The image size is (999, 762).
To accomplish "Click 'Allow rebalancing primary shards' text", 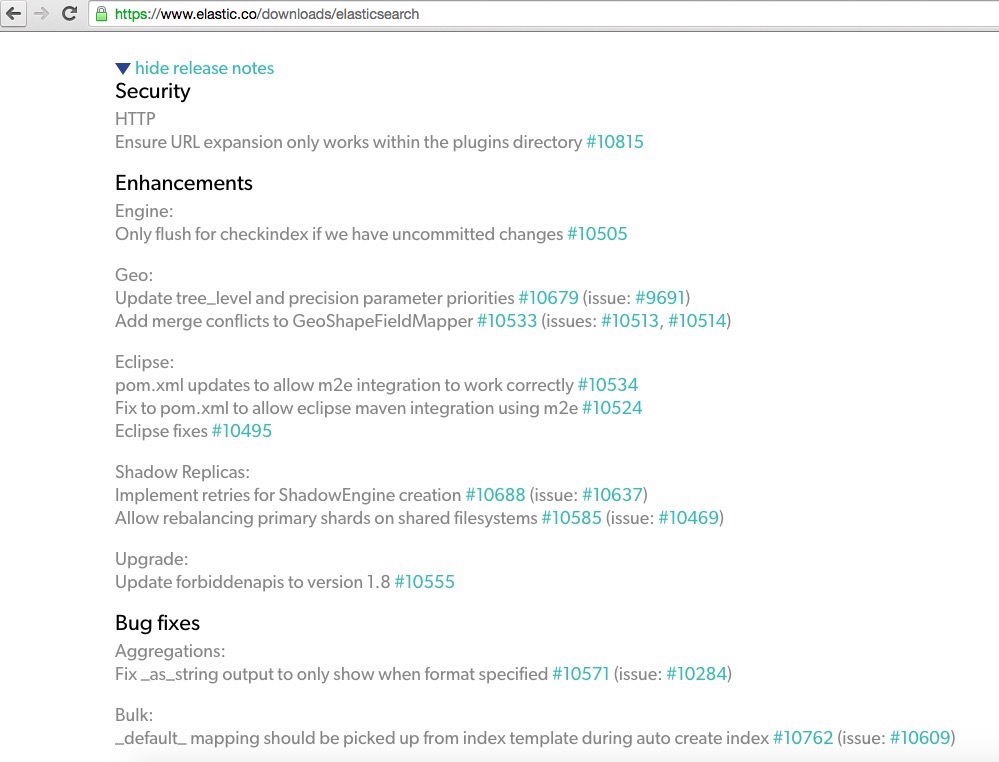I will pyautogui.click(x=243, y=517).
